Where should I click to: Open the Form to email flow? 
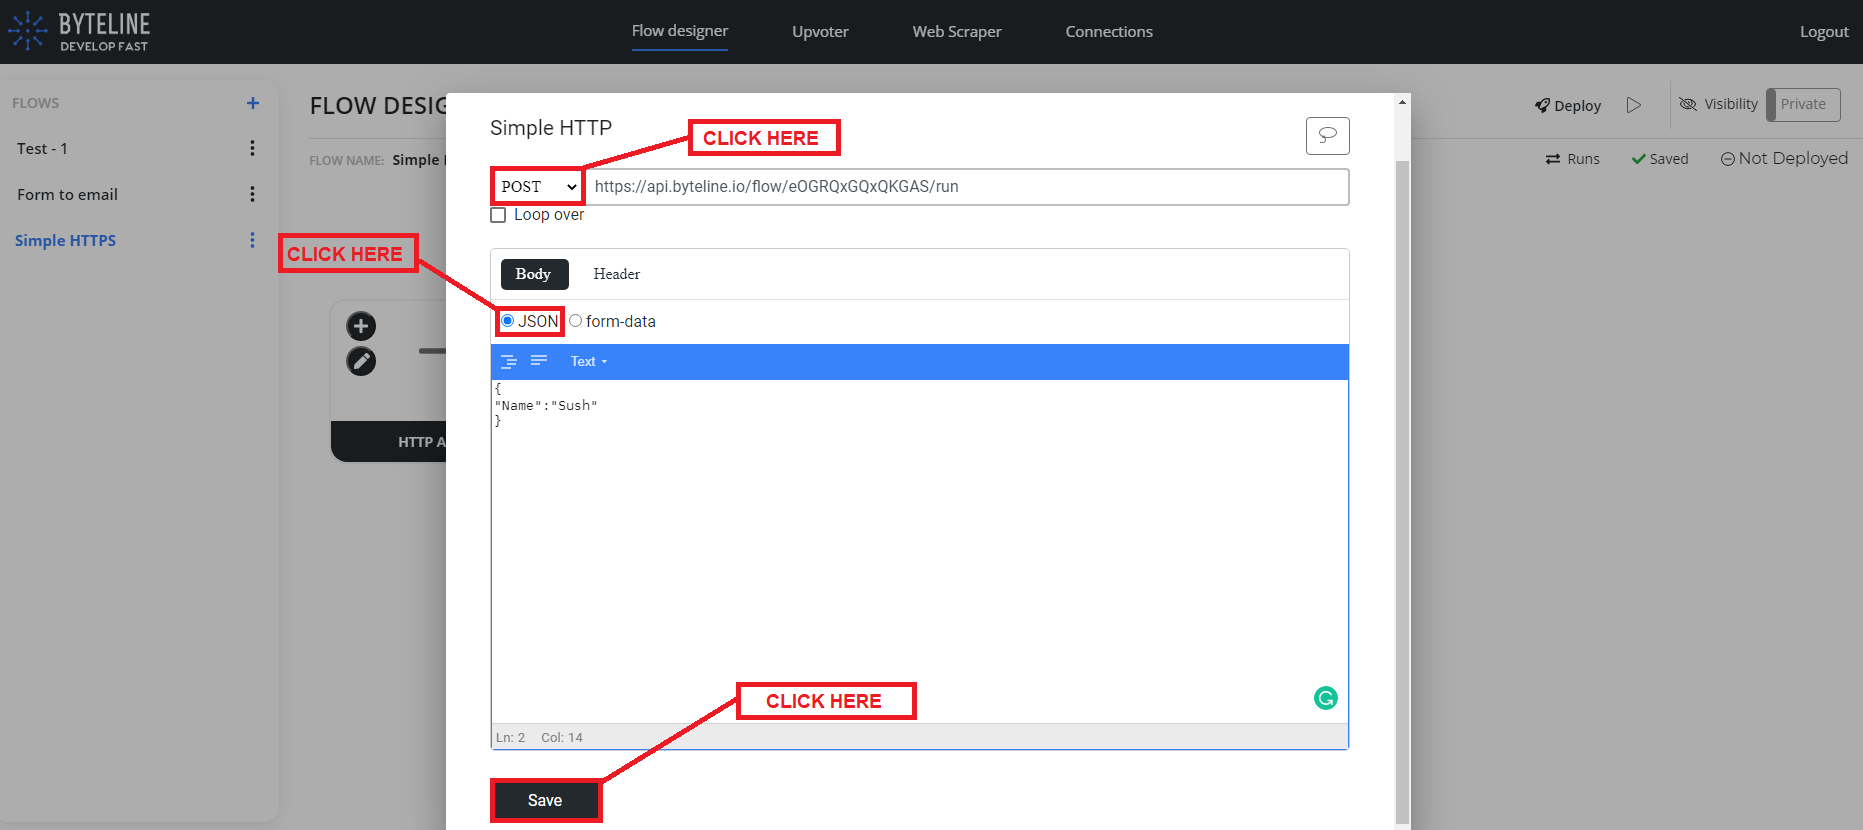coord(67,194)
